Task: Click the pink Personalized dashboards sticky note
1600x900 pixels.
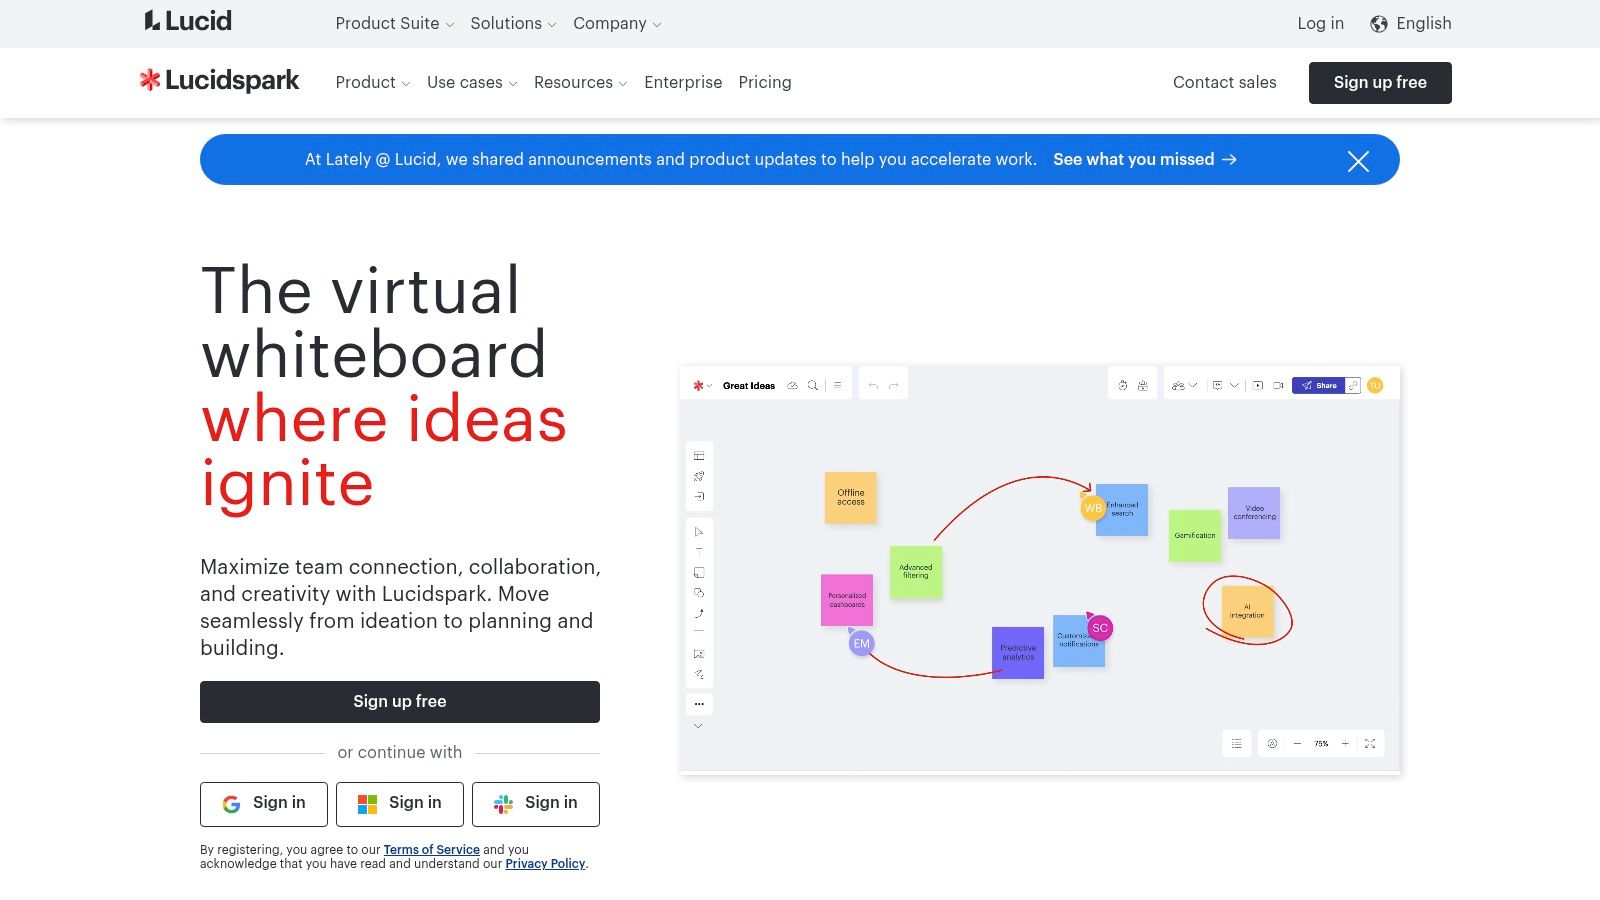Action: click(847, 600)
